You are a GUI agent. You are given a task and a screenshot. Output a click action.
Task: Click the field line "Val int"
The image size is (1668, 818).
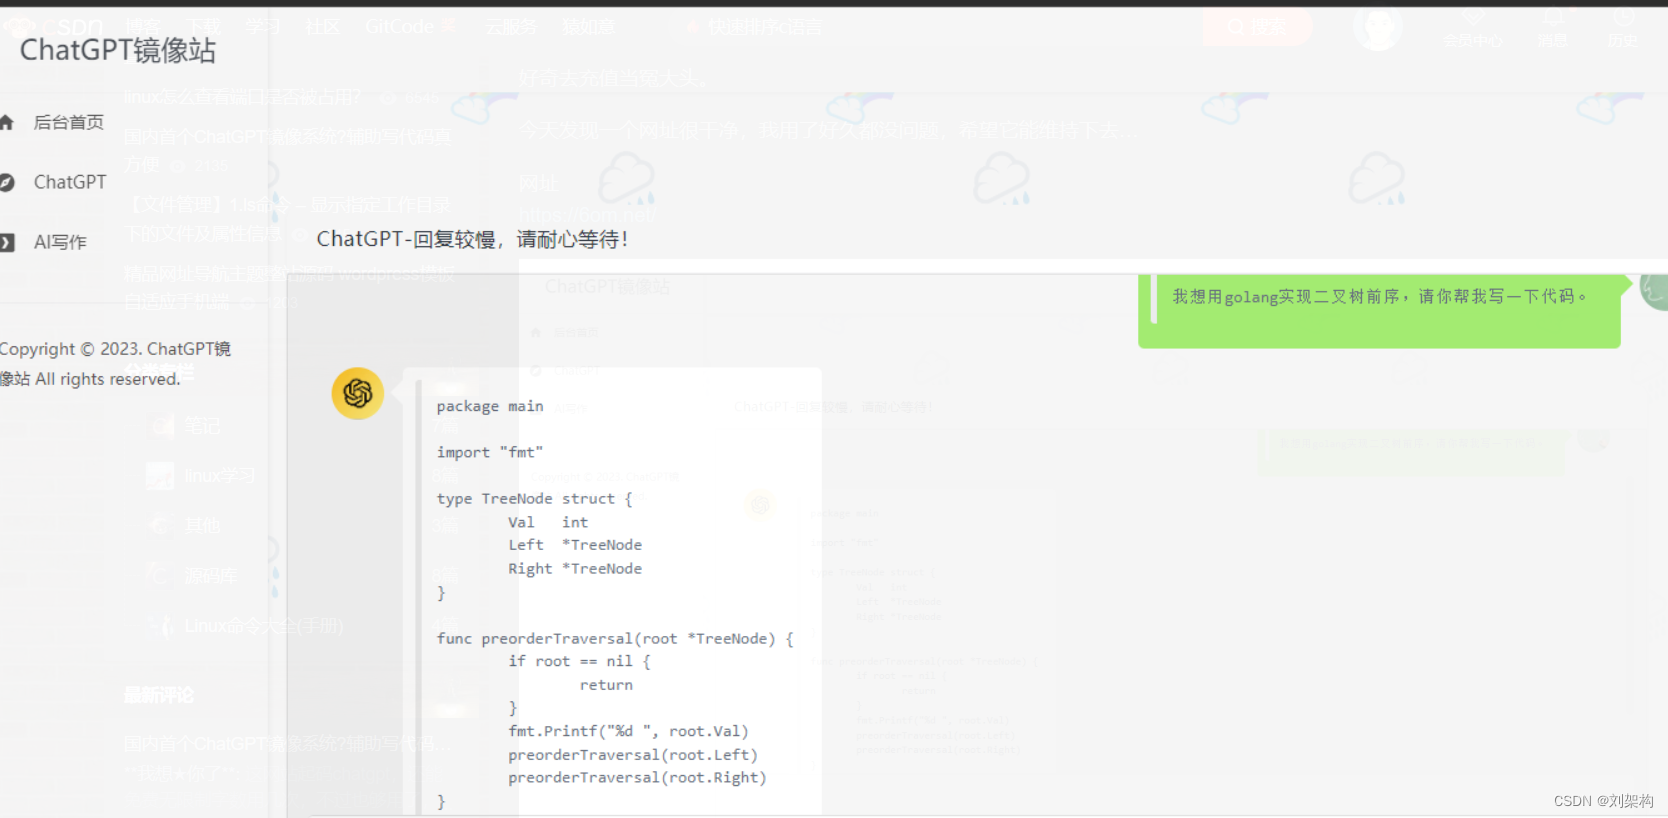tap(548, 522)
